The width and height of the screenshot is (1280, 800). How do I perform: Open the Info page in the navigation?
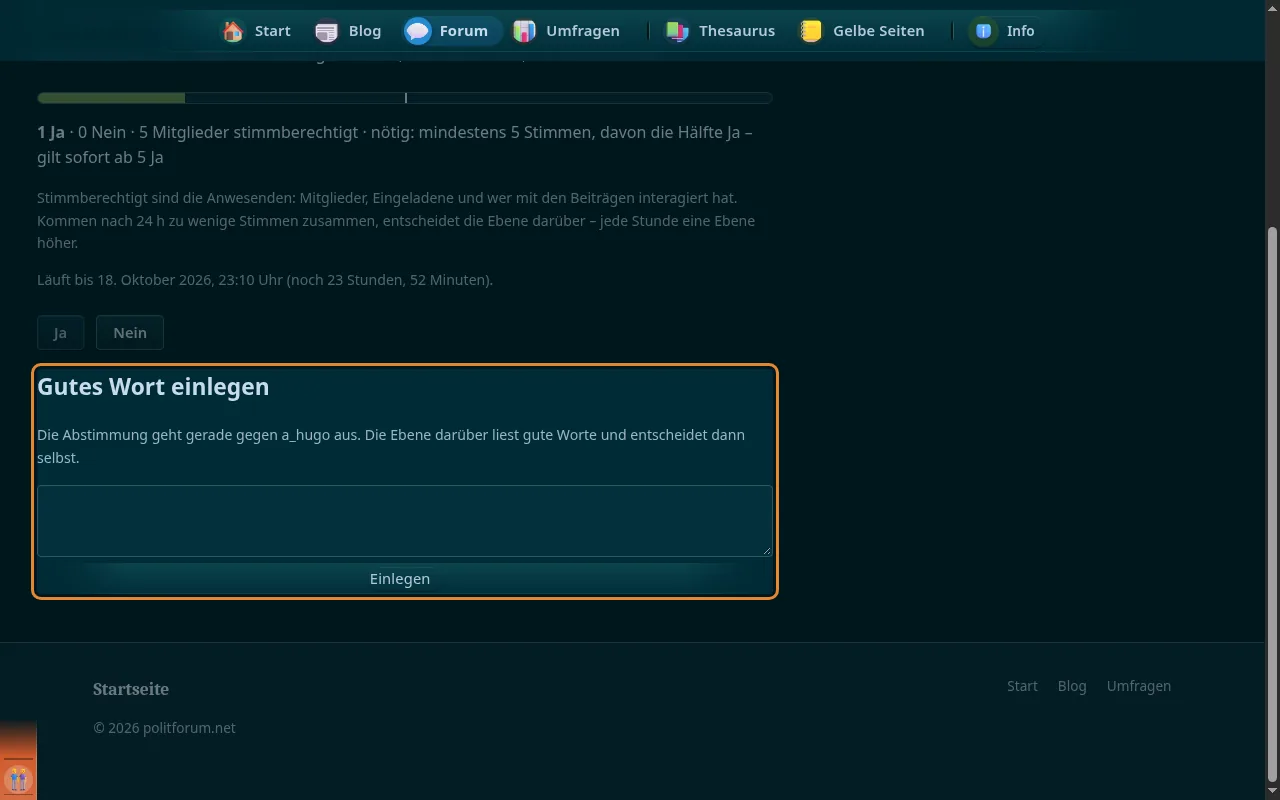coord(1005,31)
